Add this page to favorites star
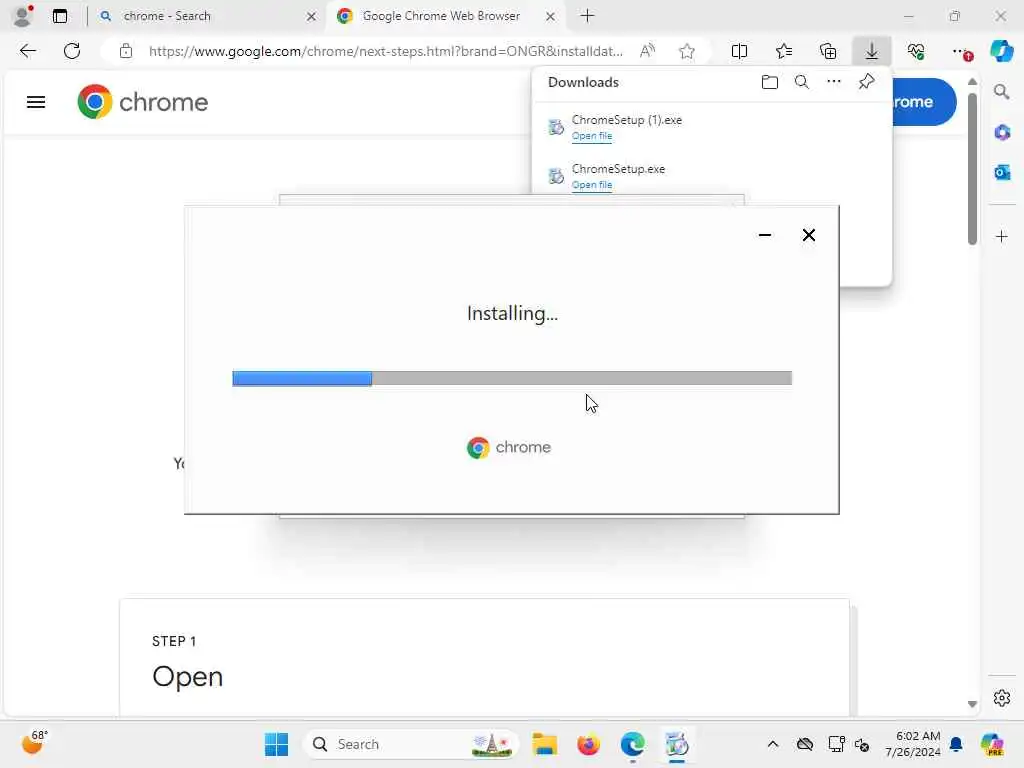Screen dimensions: 1024x768 [686, 51]
